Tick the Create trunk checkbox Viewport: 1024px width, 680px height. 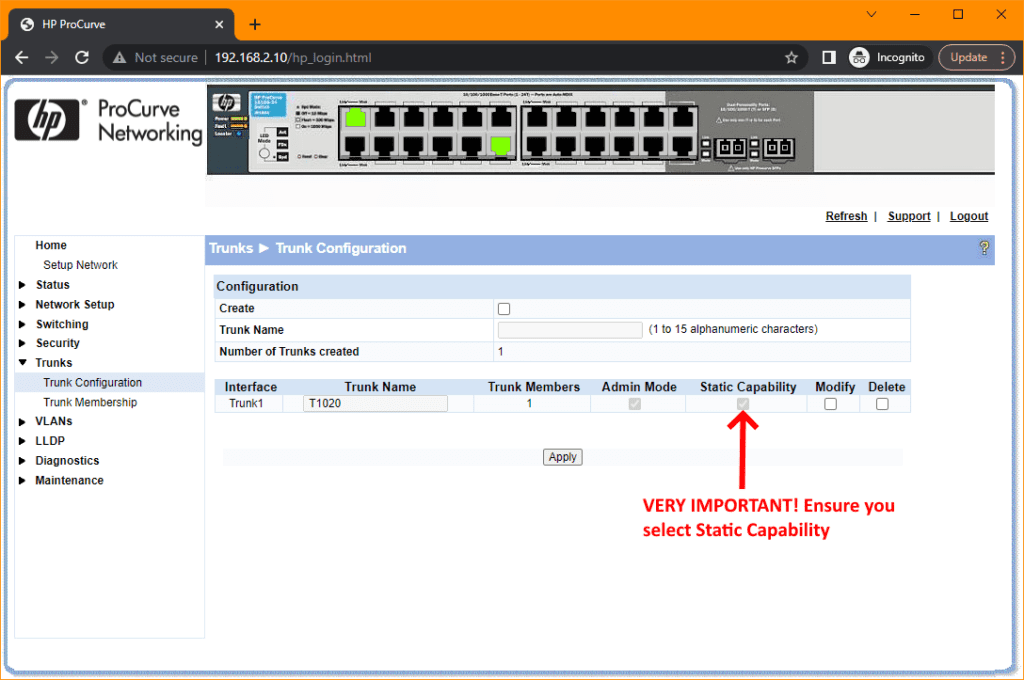pyautogui.click(x=504, y=309)
